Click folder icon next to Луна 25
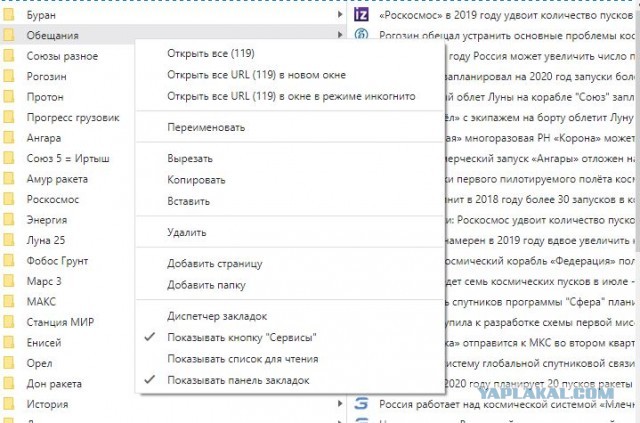Screen dimensions: 640x423 (x=9, y=240)
